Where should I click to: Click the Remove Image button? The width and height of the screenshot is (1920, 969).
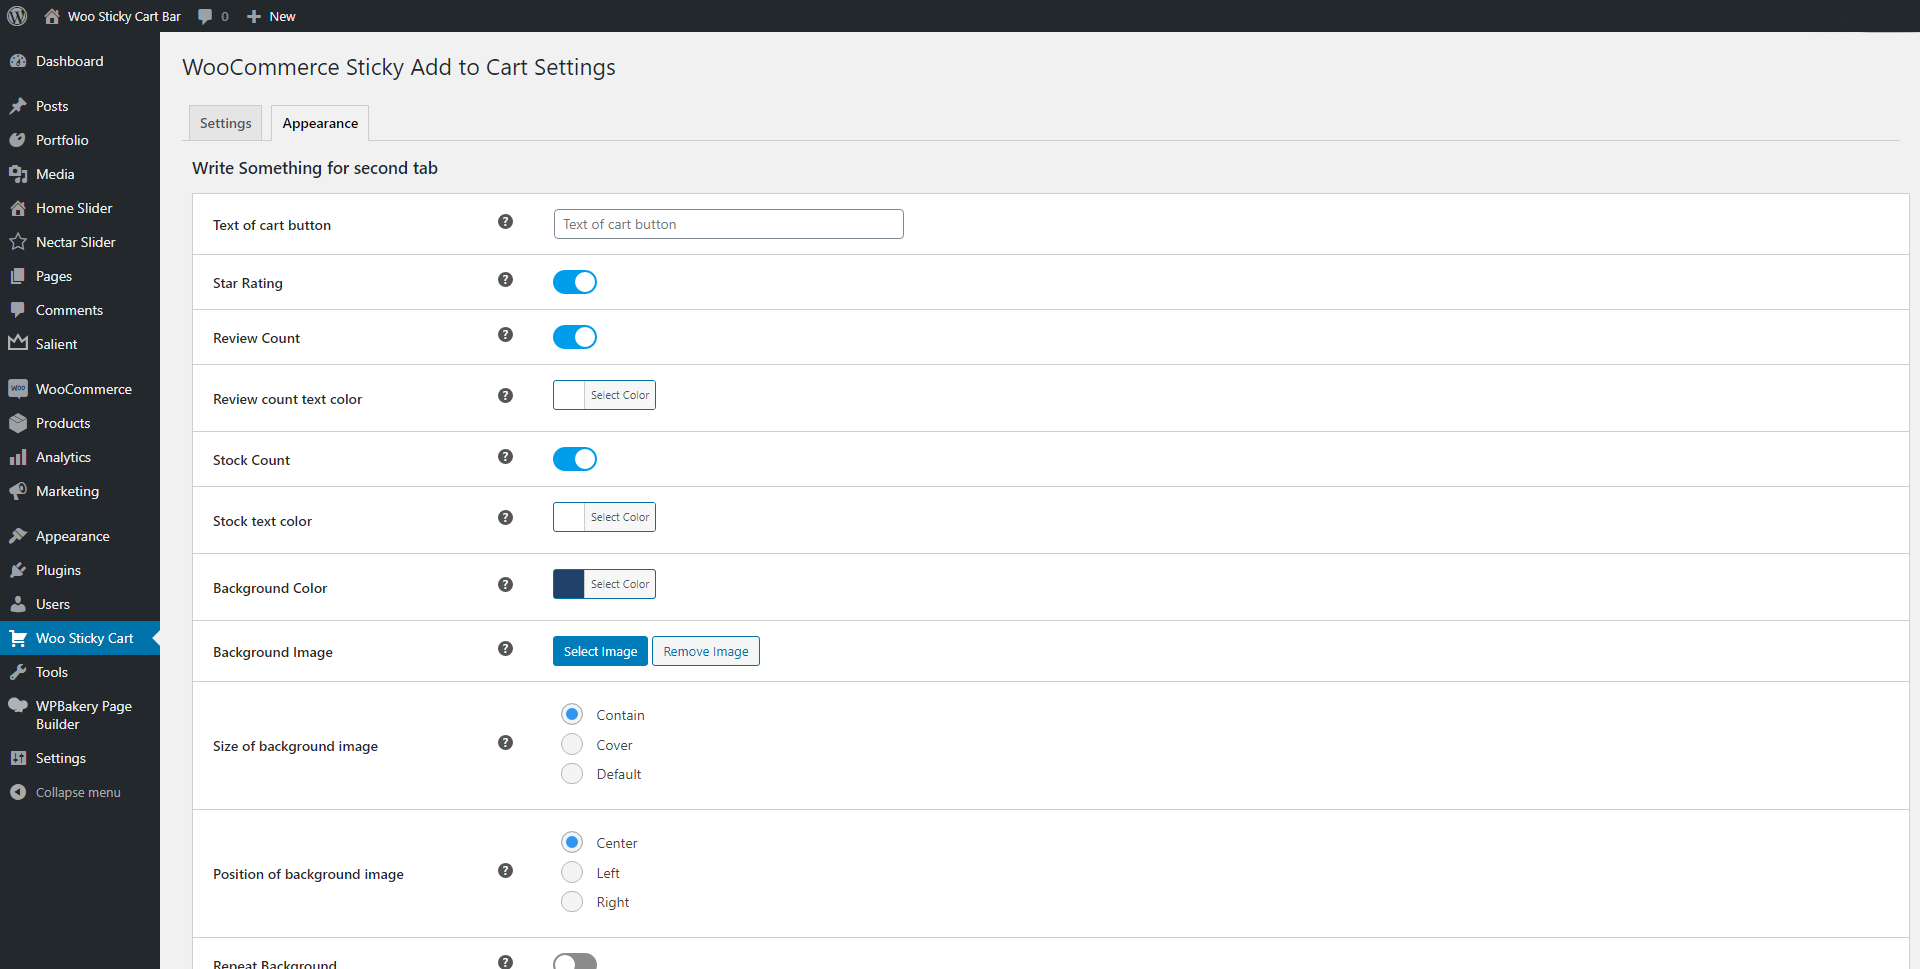[x=705, y=651]
